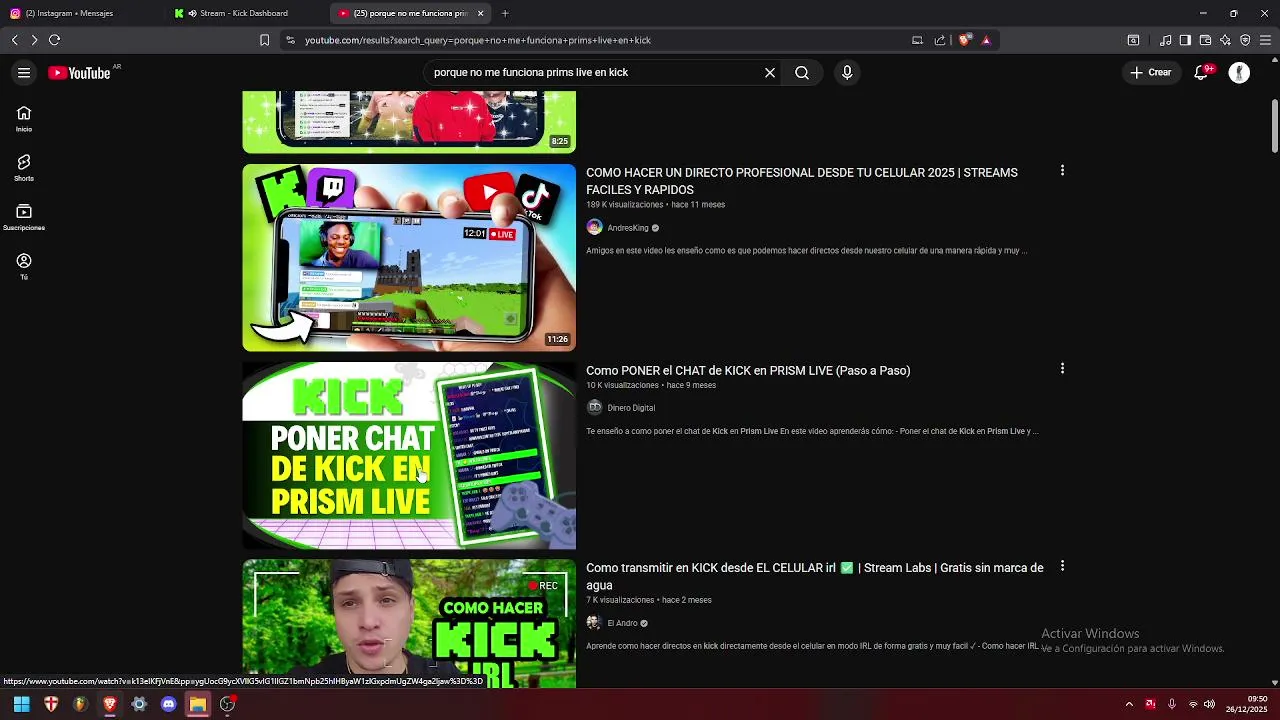Open the browser main menu
This screenshot has width=1280, height=720.
(1265, 40)
